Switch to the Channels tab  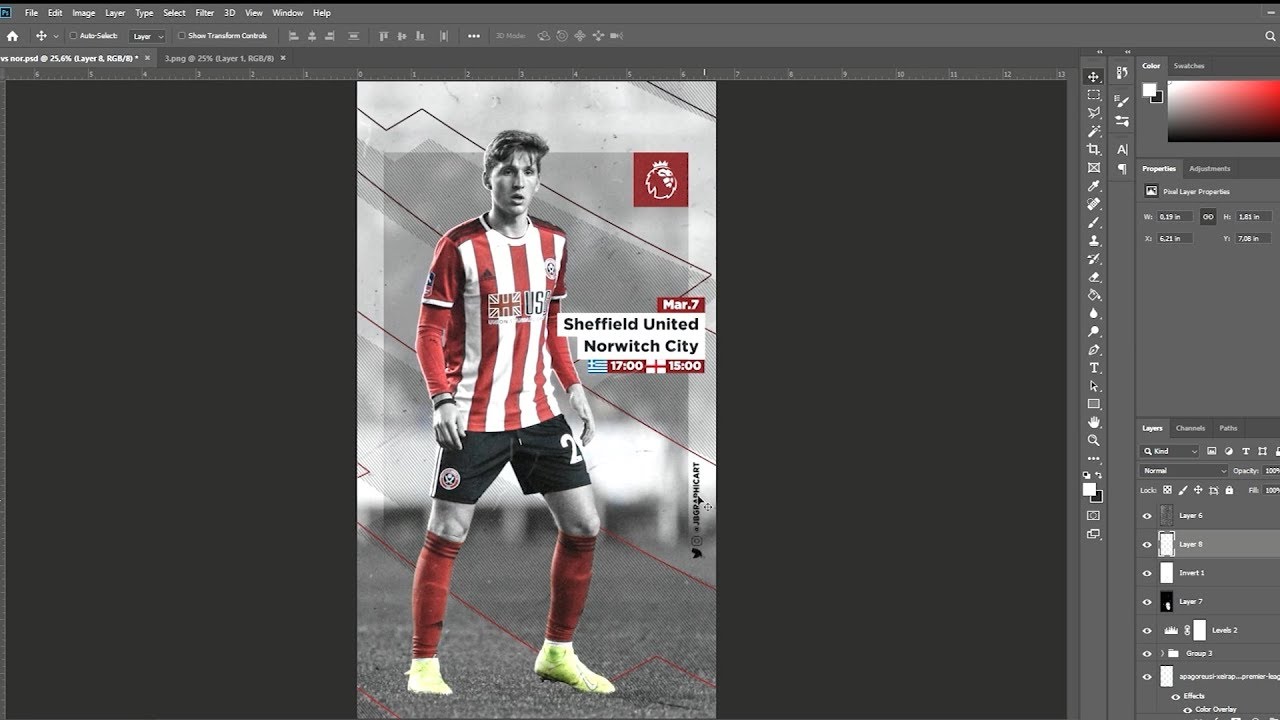[1190, 428]
